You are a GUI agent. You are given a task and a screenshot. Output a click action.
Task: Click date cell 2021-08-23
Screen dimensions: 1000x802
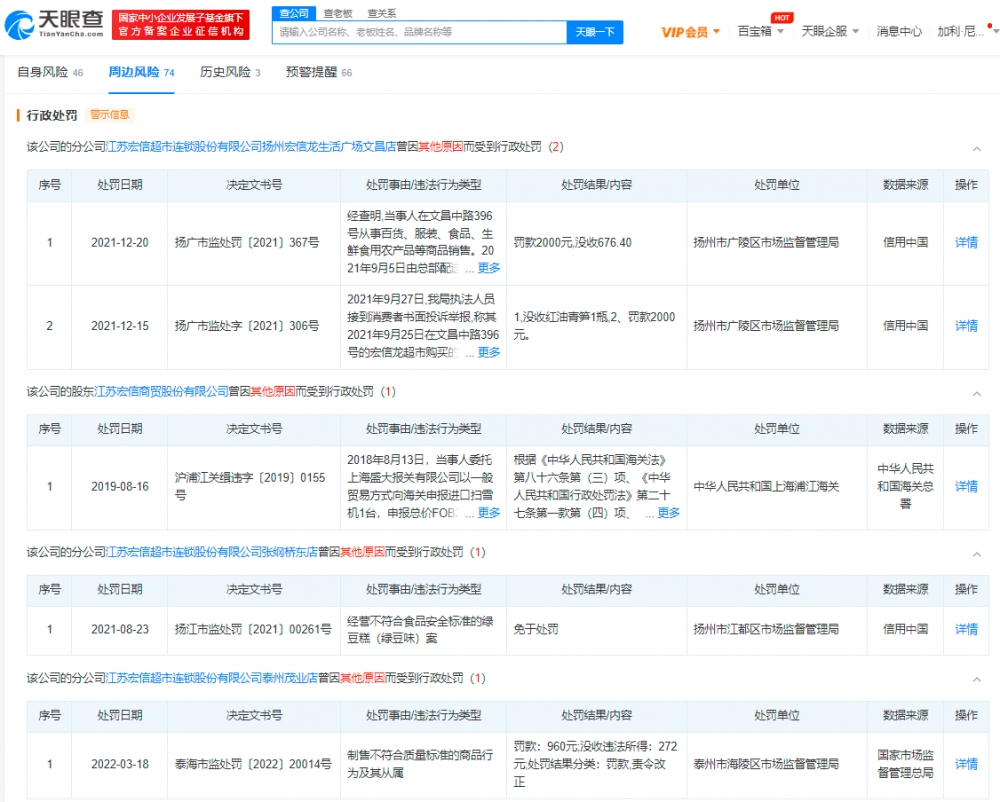pos(119,629)
